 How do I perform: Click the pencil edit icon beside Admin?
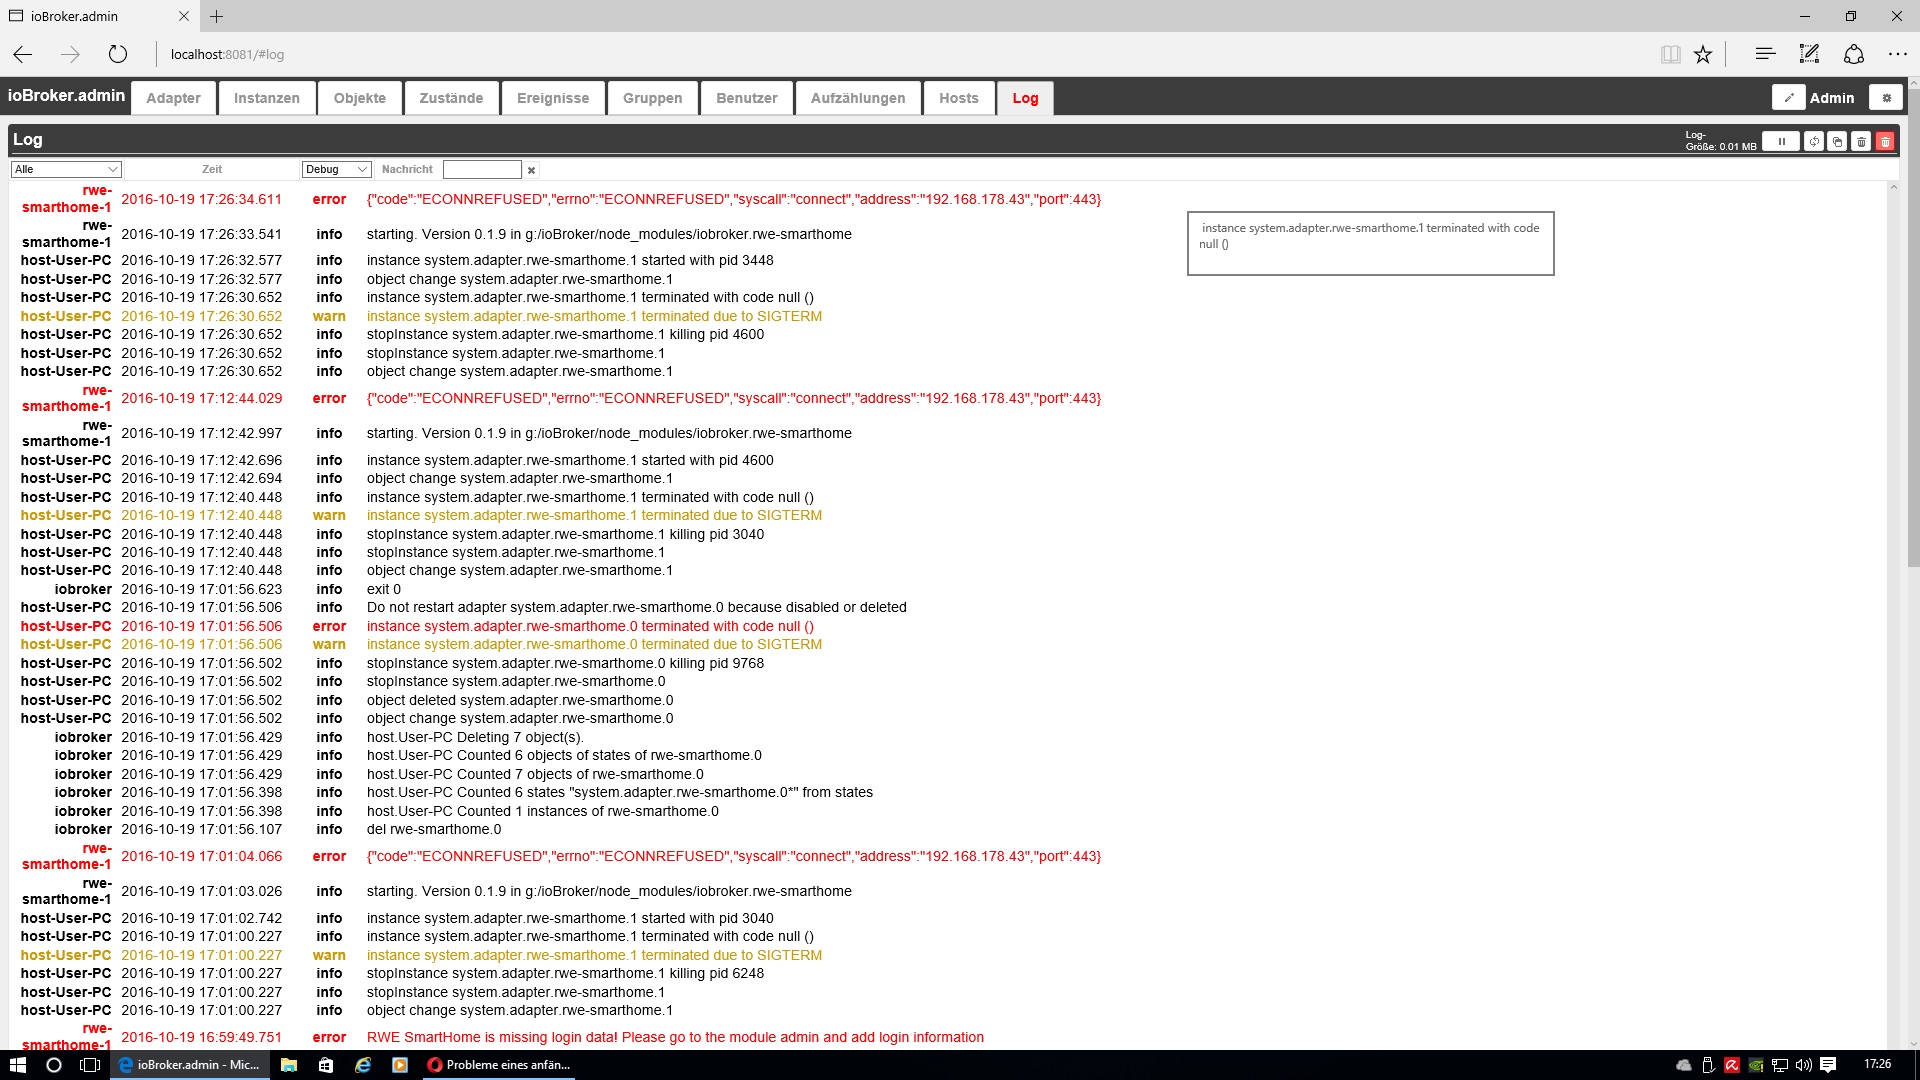tap(1788, 98)
